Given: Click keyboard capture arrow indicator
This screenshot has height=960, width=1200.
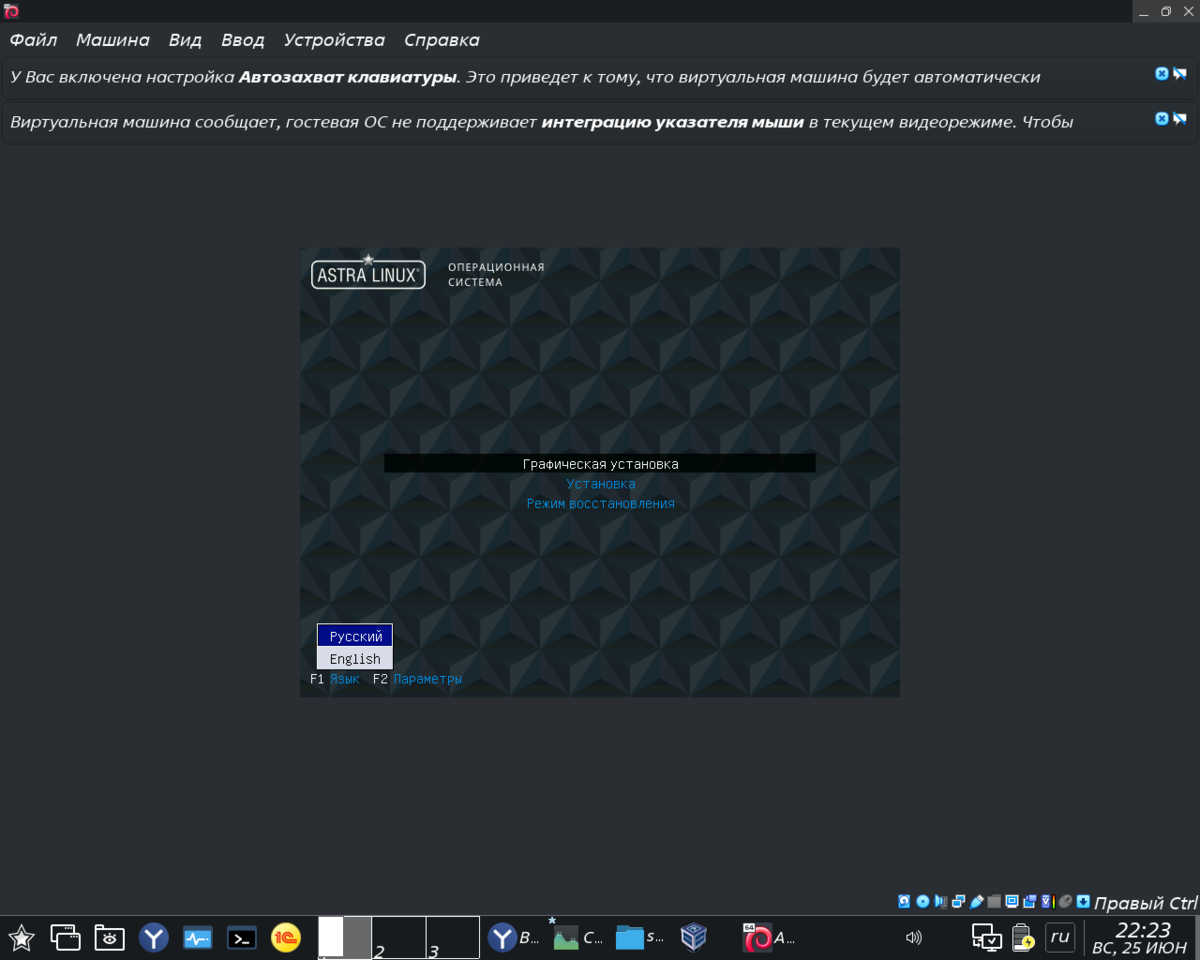Looking at the screenshot, I should click(1083, 901).
